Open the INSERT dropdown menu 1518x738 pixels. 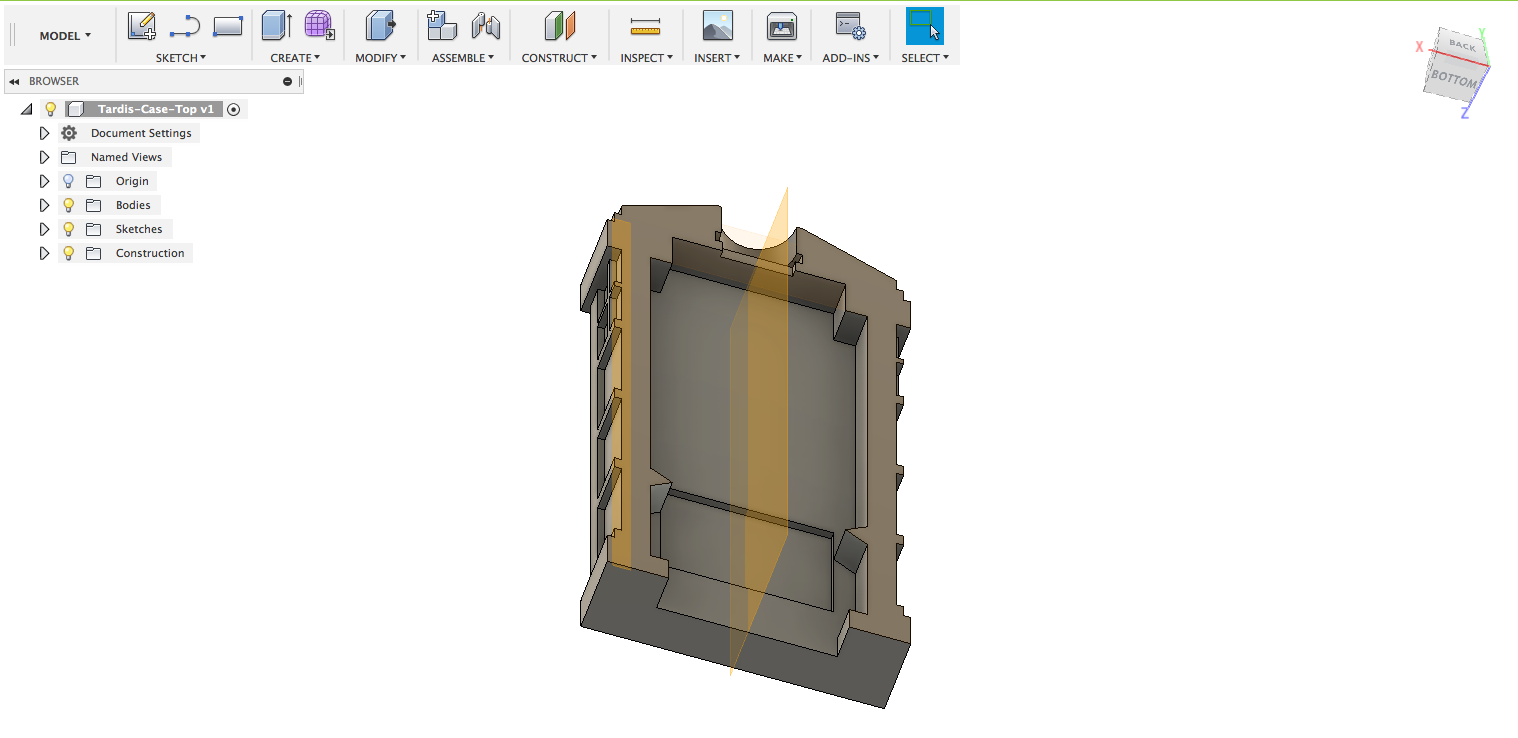(717, 58)
